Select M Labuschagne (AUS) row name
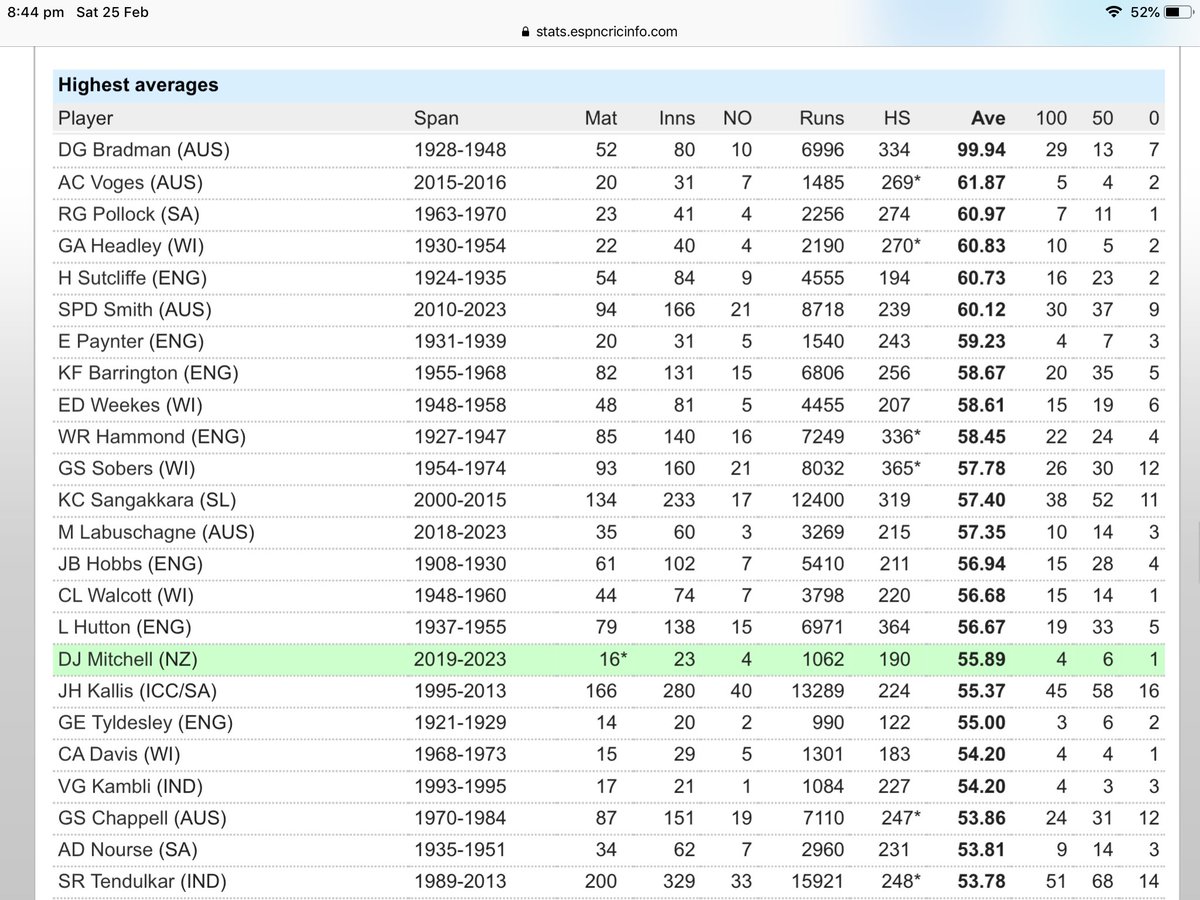Viewport: 1200px width, 900px height. [156, 532]
